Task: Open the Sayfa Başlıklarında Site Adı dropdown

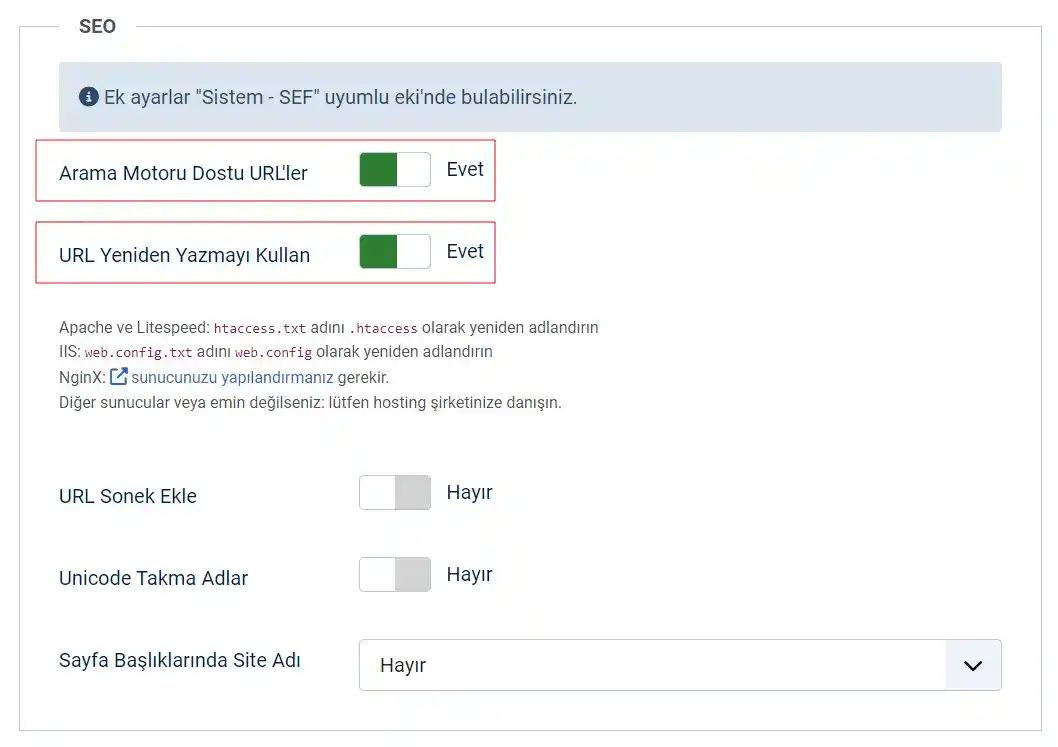Action: click(680, 664)
